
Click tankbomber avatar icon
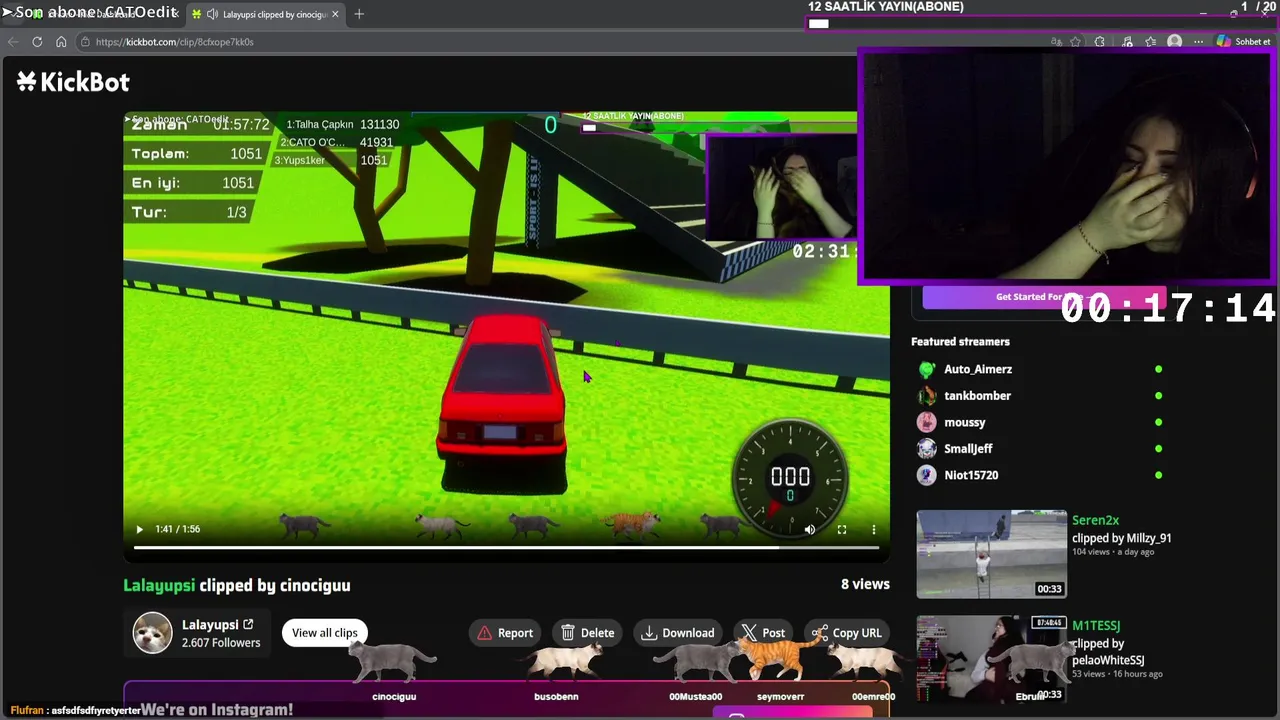(927, 396)
